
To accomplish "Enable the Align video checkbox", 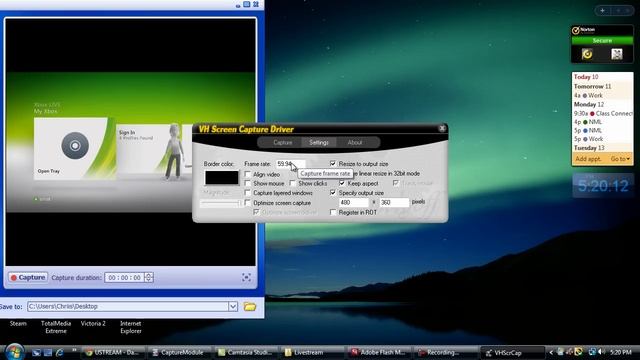I will click(x=248, y=174).
